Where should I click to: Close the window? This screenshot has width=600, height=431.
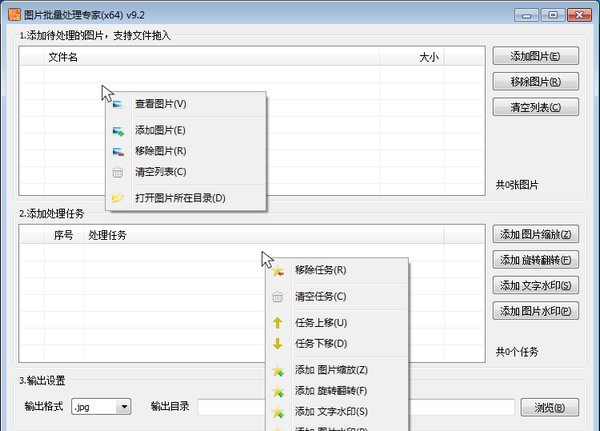tap(579, 15)
